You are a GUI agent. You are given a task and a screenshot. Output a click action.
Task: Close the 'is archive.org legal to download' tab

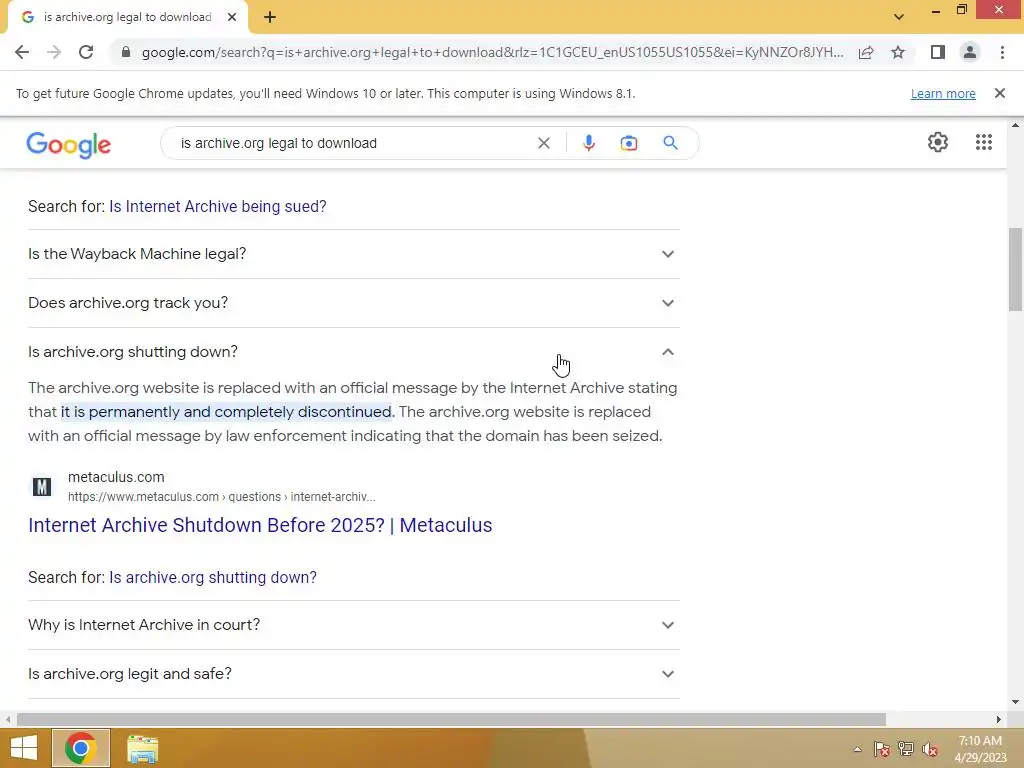tap(232, 18)
